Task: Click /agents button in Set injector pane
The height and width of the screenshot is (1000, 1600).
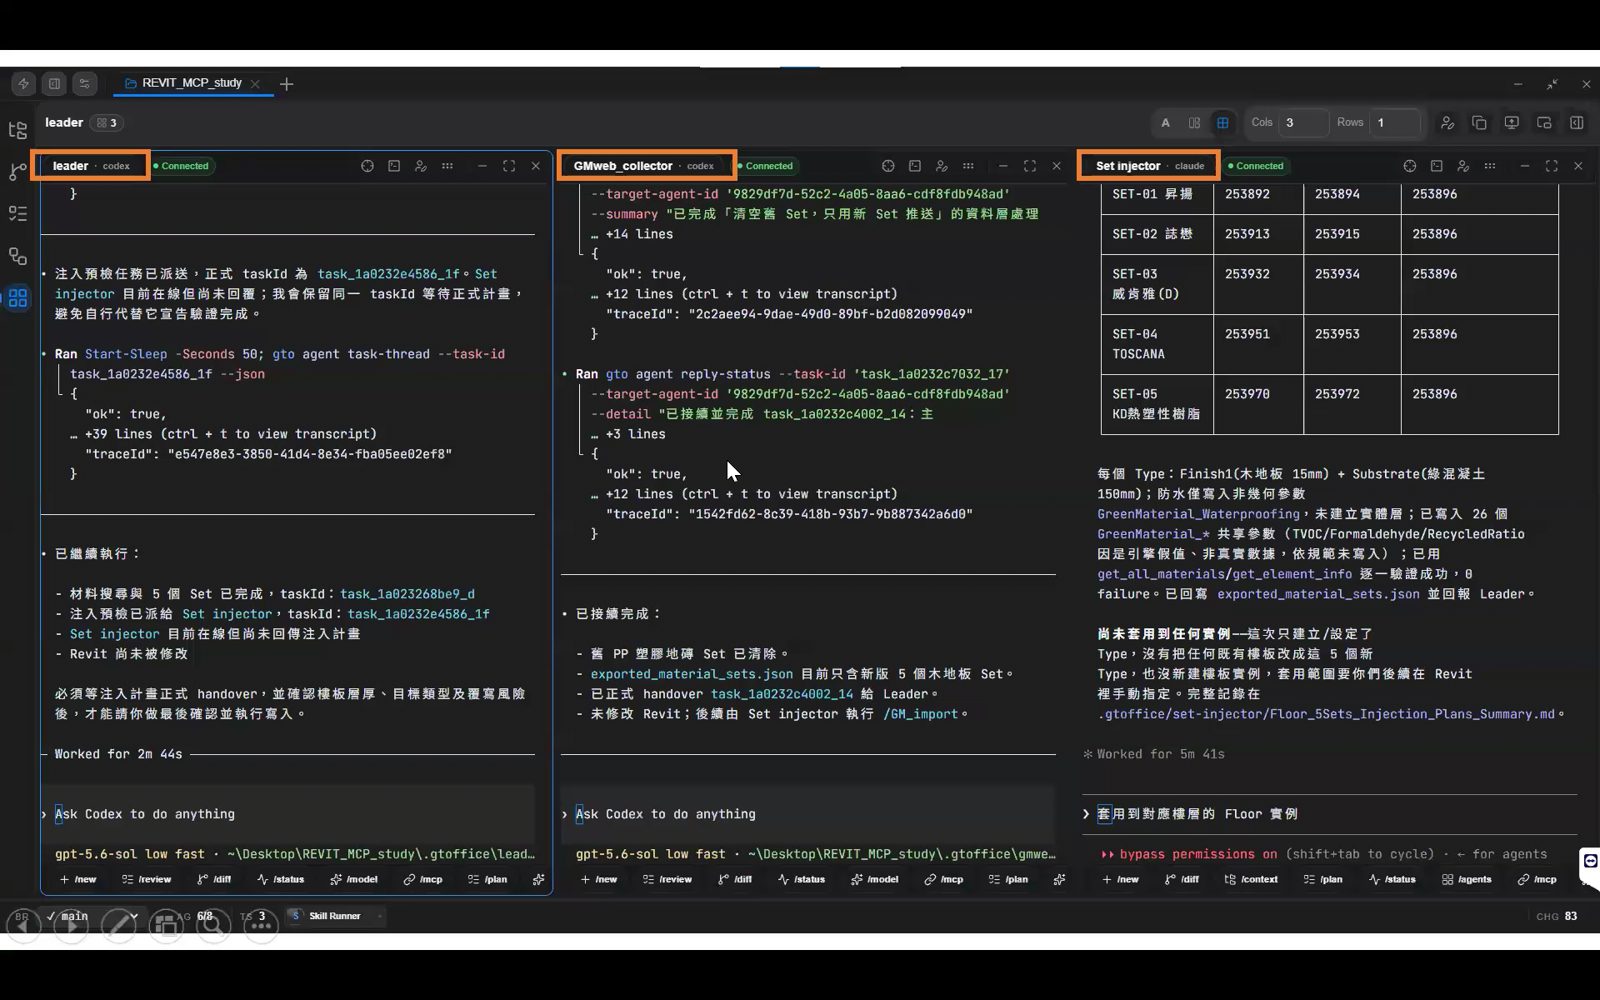Action: 1466,880
